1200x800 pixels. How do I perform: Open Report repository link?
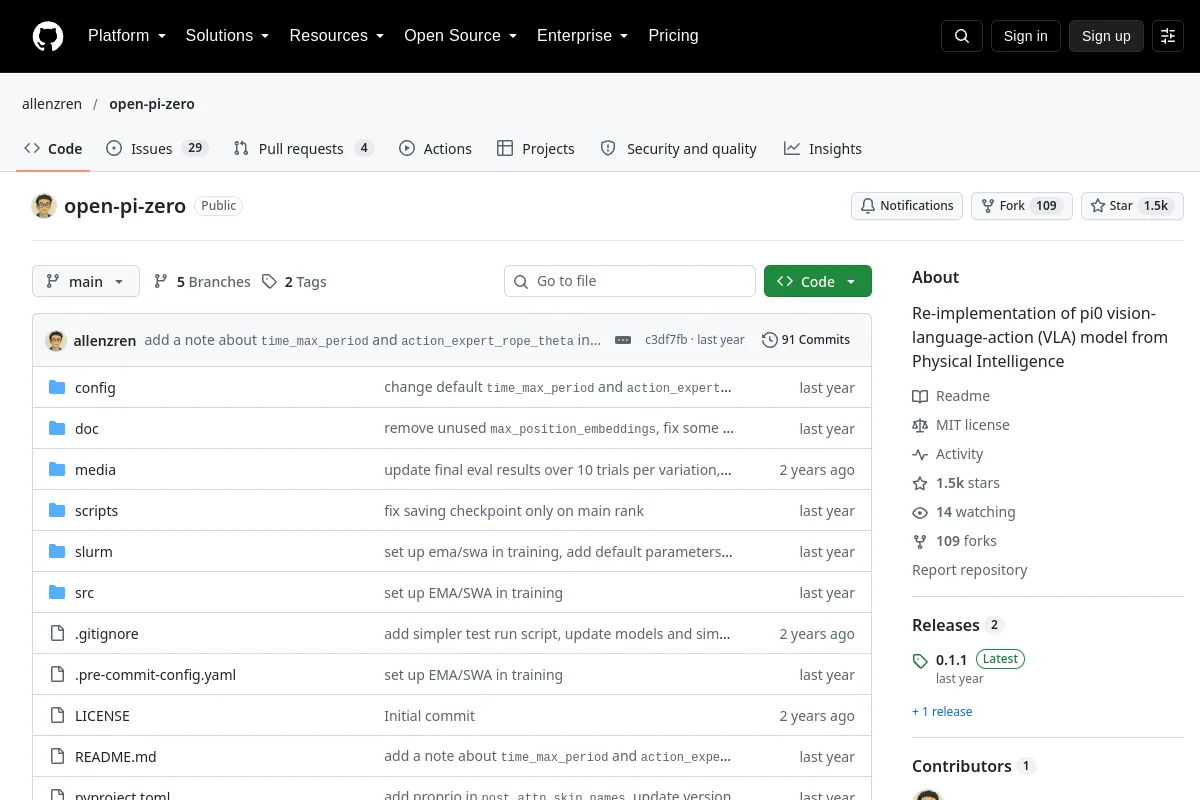click(x=970, y=570)
